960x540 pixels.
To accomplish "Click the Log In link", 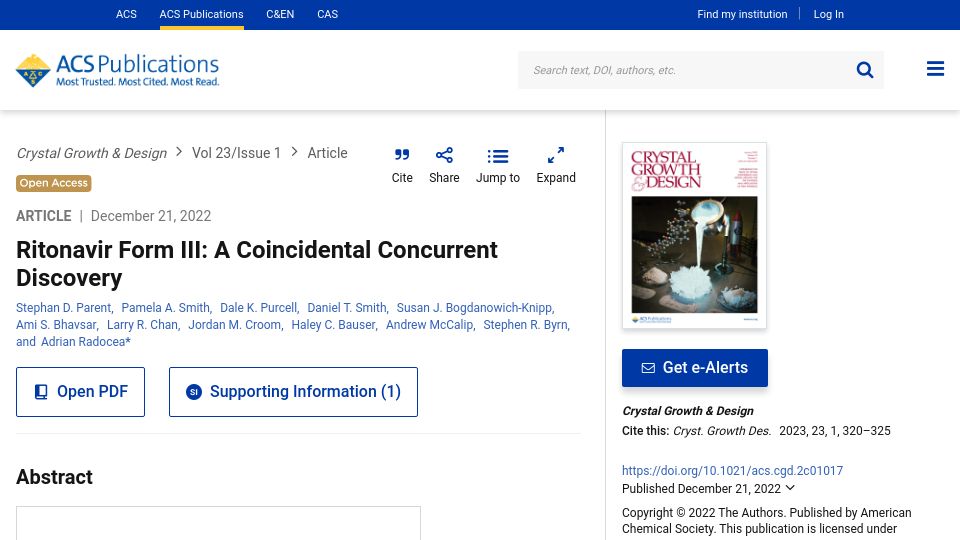I will pyautogui.click(x=828, y=14).
